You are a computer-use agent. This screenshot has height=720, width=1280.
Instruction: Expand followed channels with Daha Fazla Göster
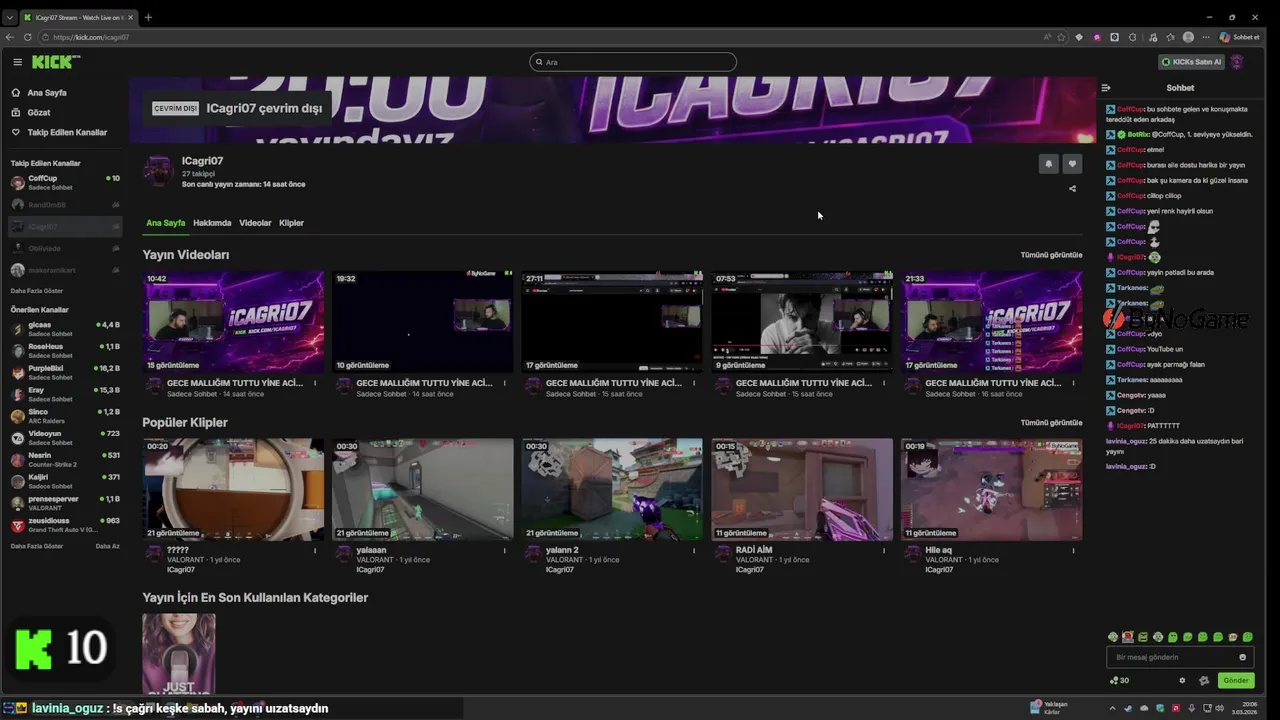tap(37, 291)
